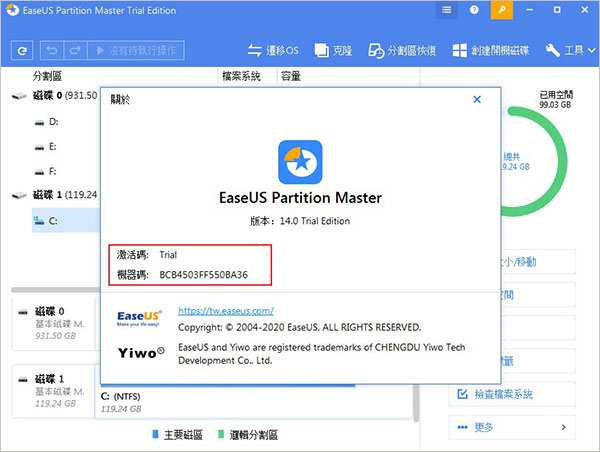Undo the last pending operation
Screen dimensions: 600x452
point(52,51)
